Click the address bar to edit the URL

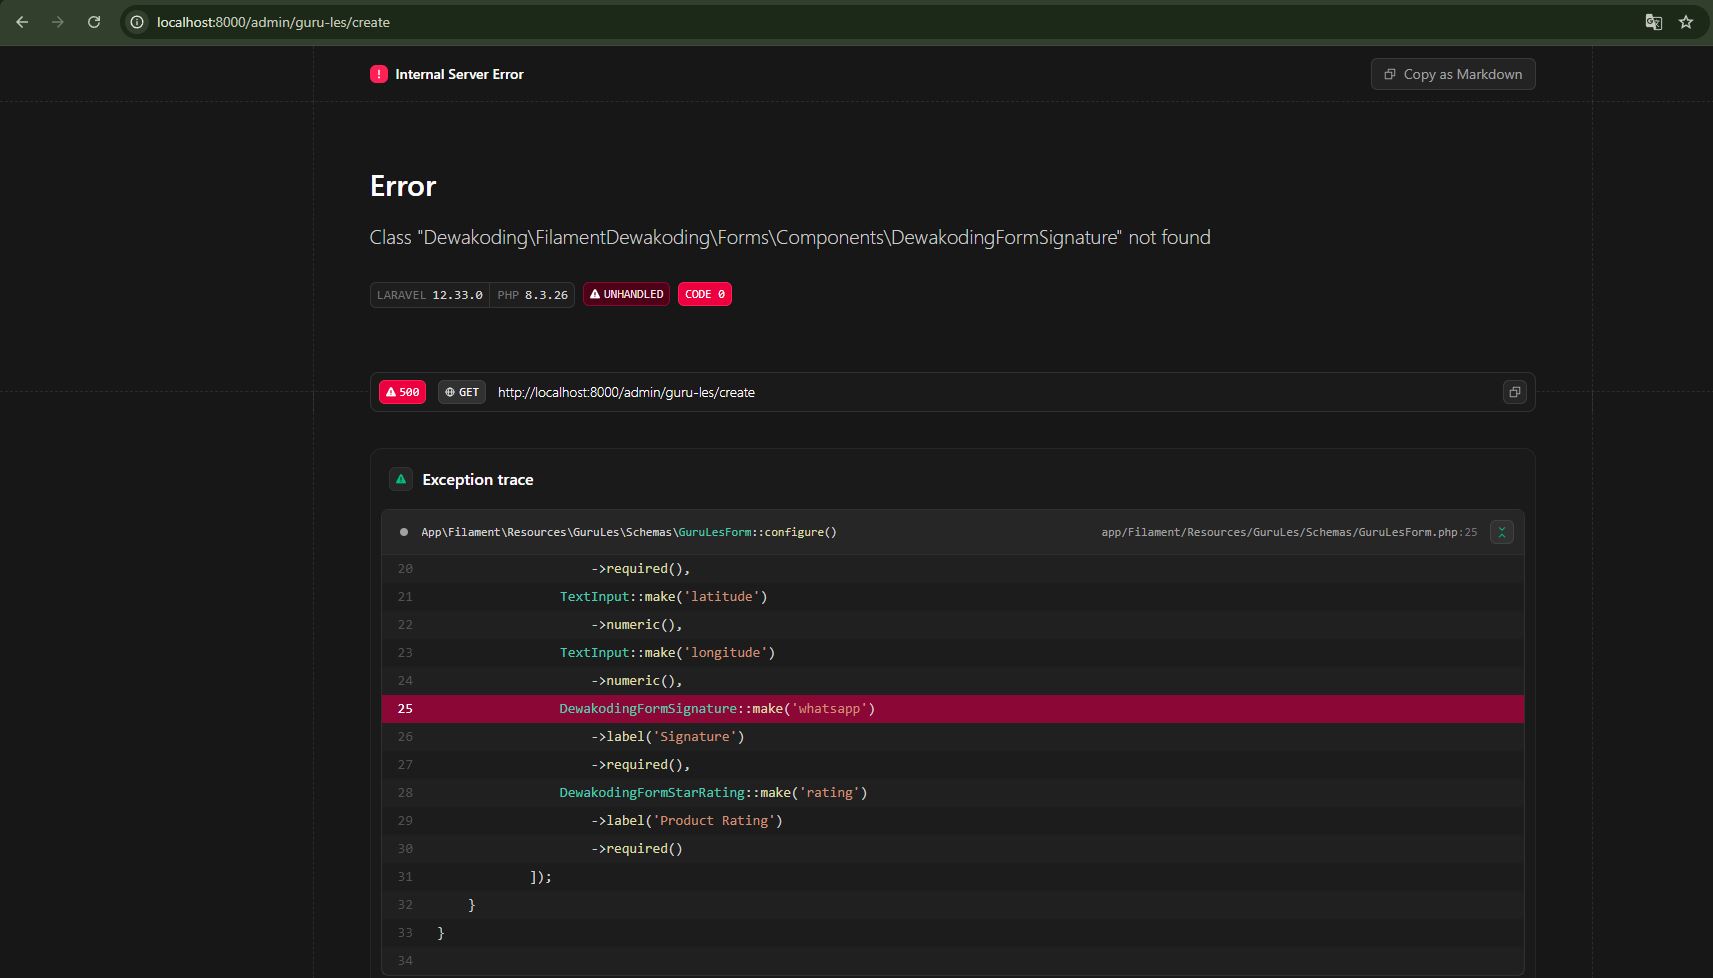600,21
